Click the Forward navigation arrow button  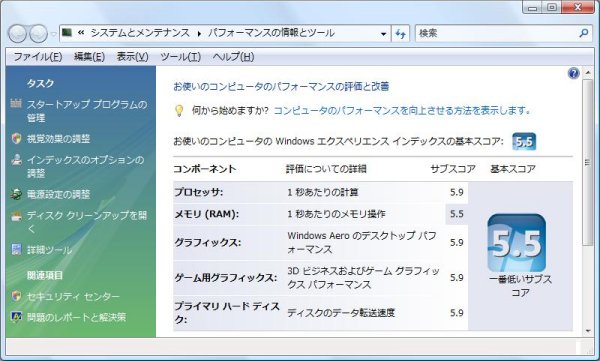(x=38, y=34)
